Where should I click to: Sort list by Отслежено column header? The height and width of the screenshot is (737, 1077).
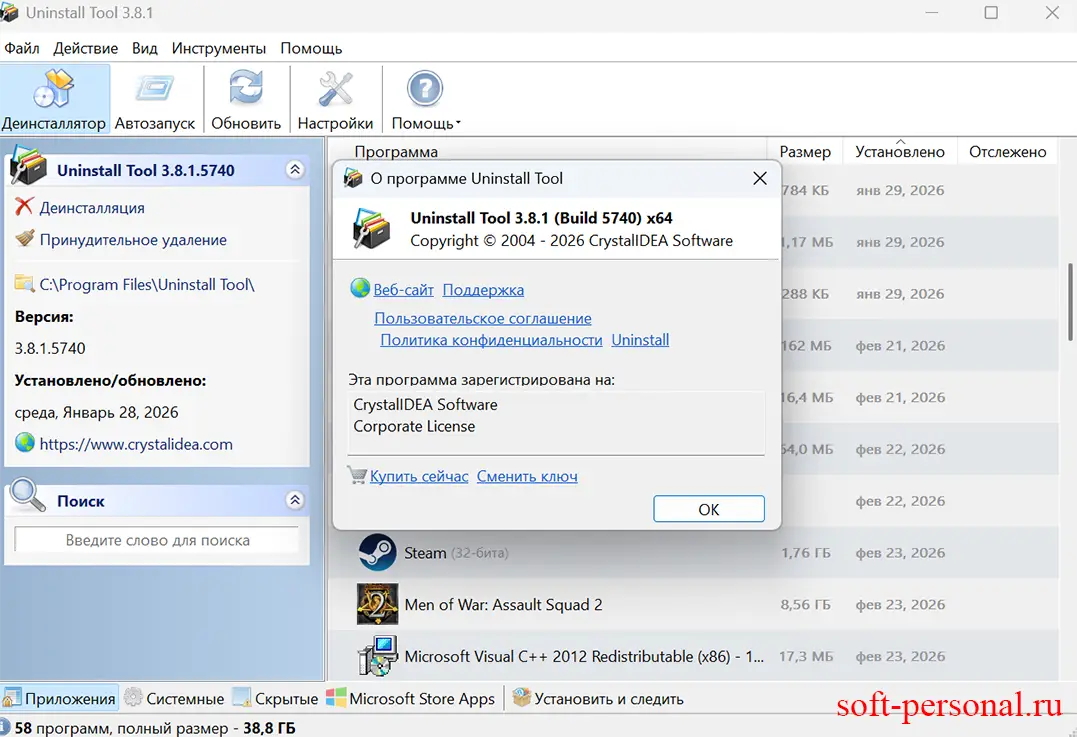[x=1008, y=152]
